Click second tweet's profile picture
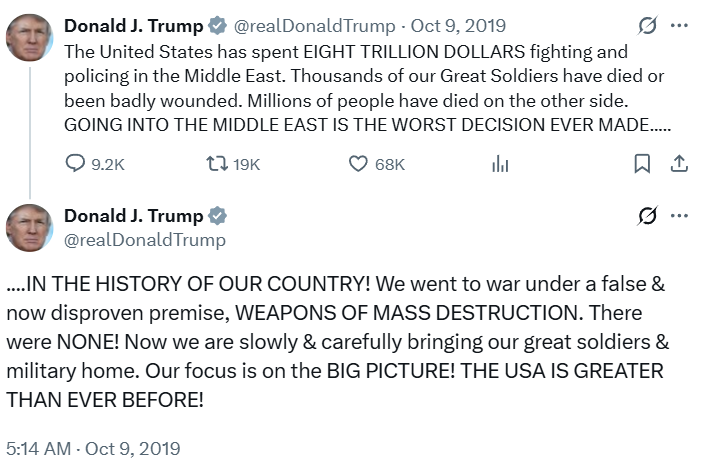703x463 pixels. click(x=29, y=227)
